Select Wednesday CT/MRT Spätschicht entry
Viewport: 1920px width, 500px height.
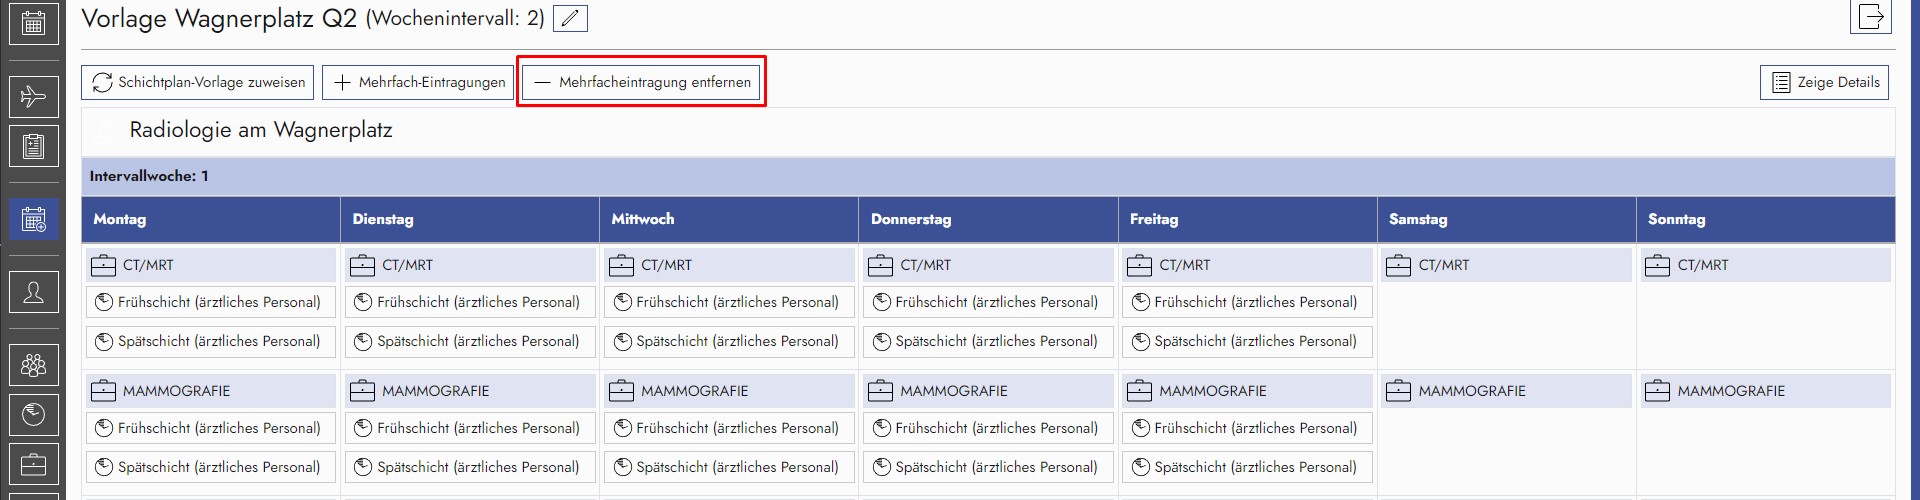[x=729, y=341]
